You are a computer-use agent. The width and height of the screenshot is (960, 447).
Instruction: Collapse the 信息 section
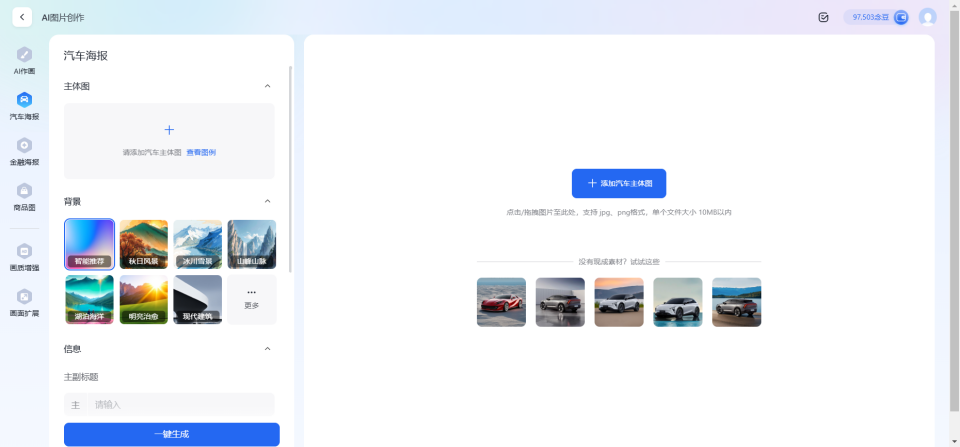(x=267, y=349)
